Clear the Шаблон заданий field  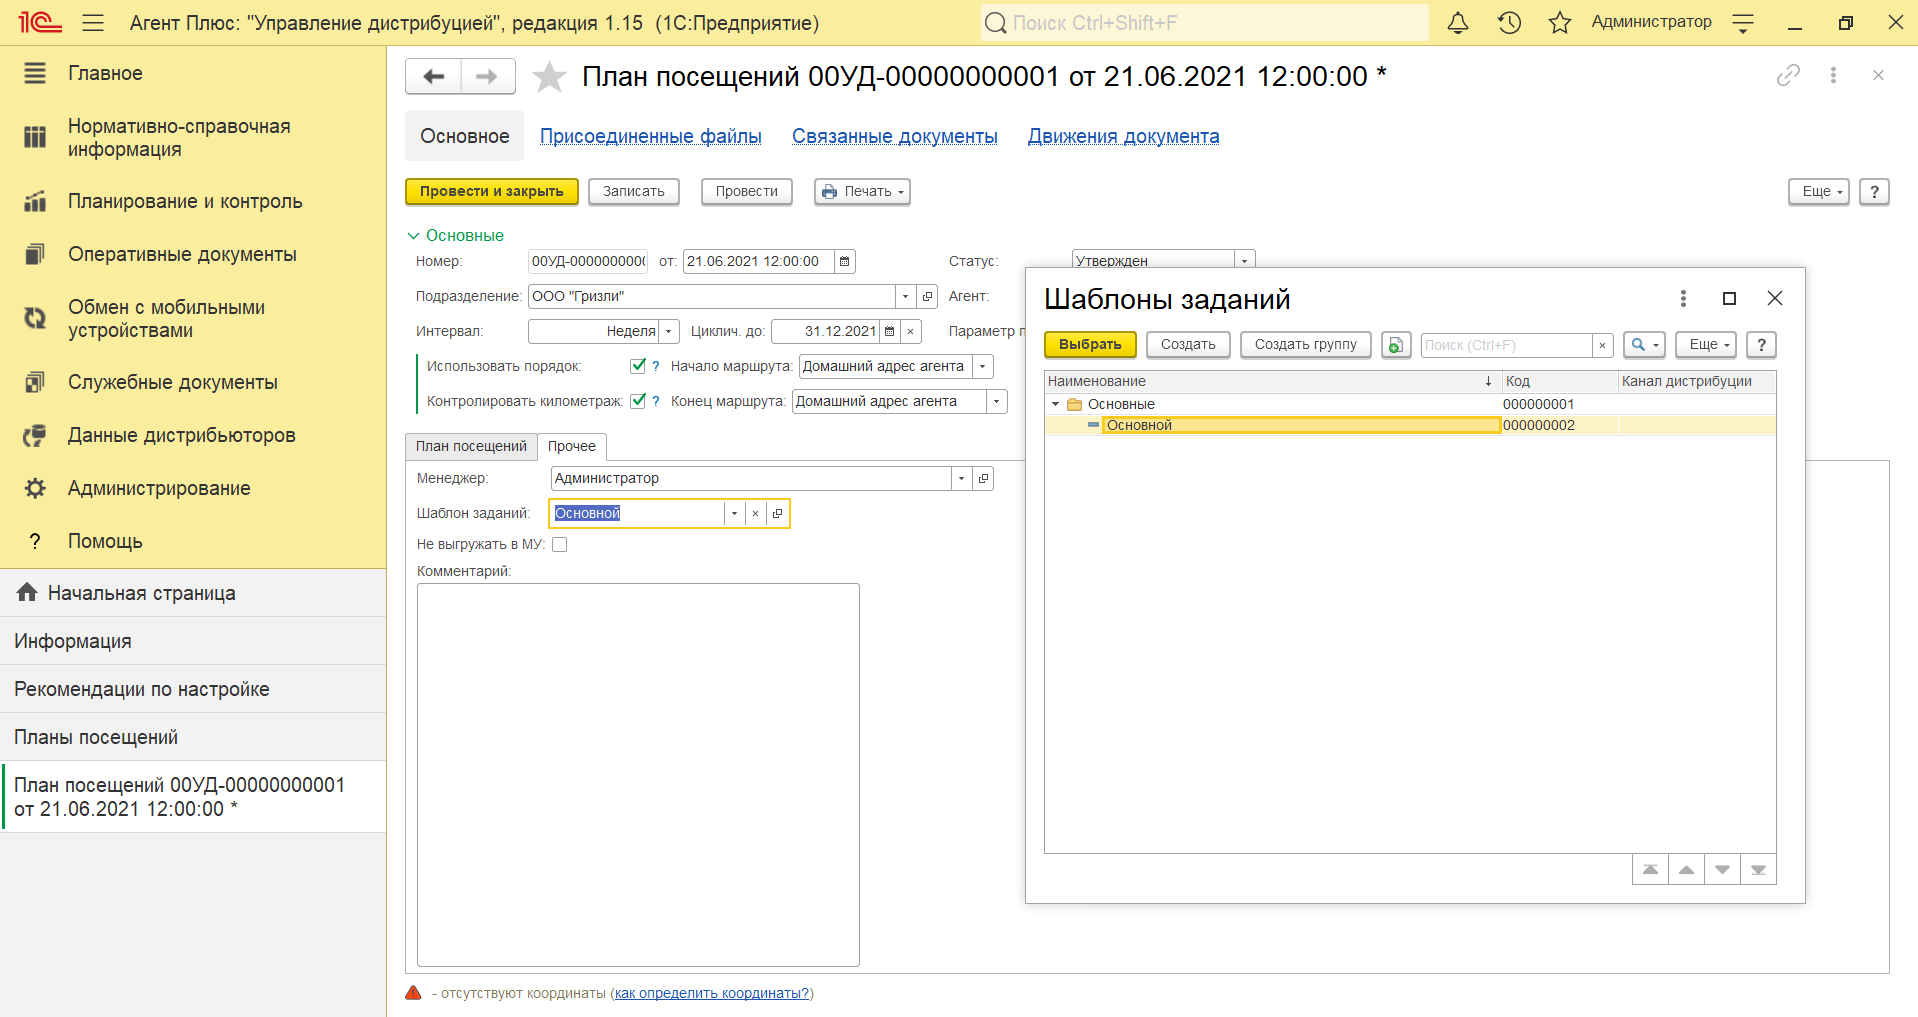[755, 513]
